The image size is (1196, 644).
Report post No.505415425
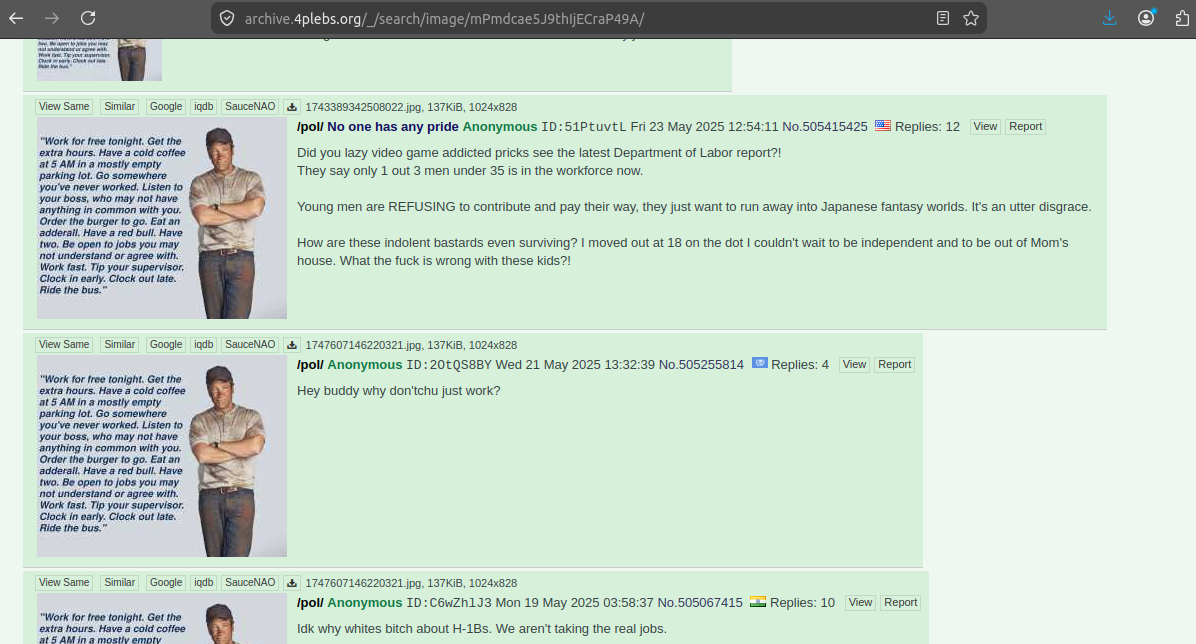click(x=1025, y=127)
